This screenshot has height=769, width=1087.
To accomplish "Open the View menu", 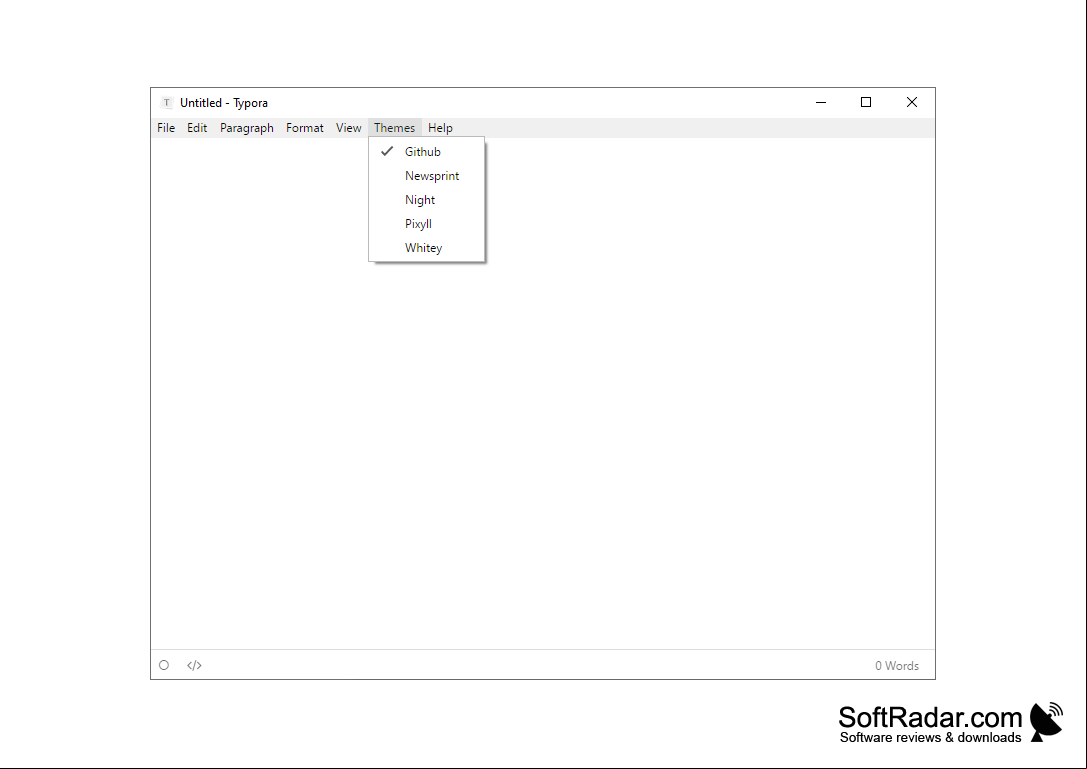I will [349, 128].
